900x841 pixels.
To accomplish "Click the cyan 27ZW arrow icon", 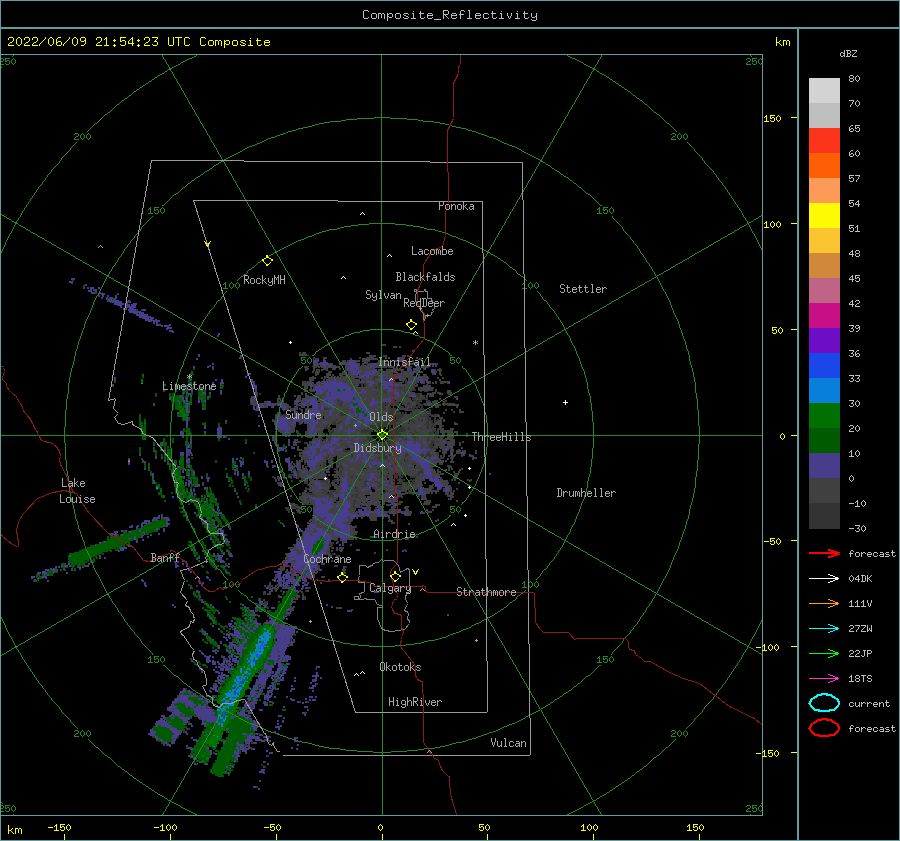I will 824,629.
